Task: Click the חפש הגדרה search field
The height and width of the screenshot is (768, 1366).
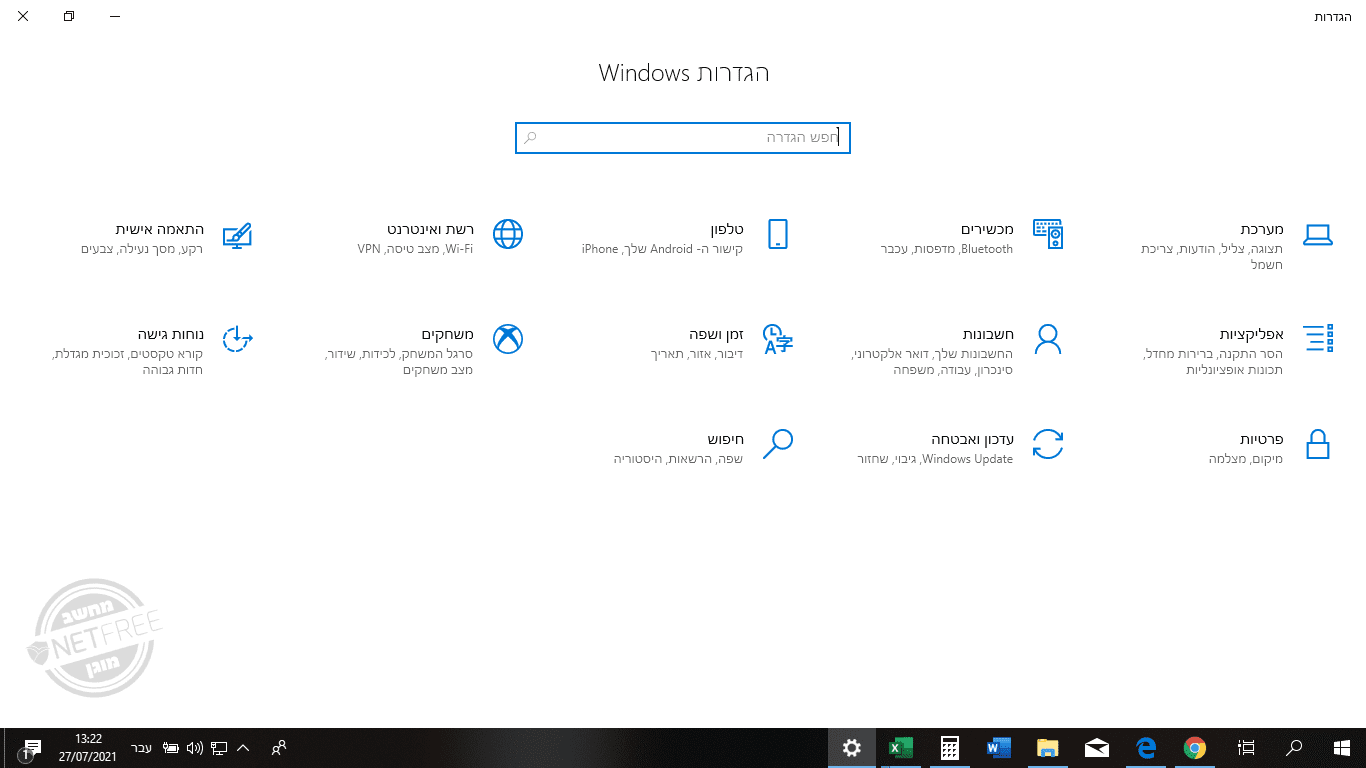Action: 683,138
